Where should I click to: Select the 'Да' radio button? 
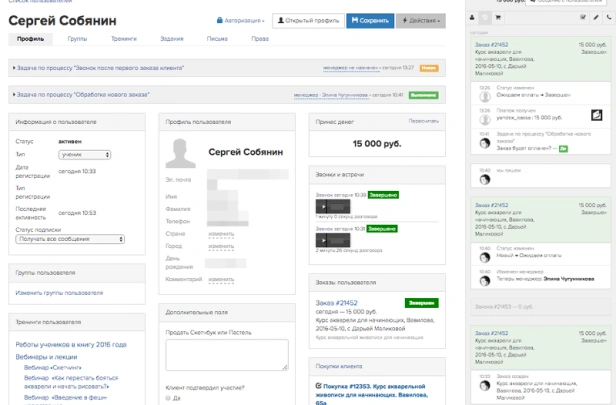[x=167, y=397]
